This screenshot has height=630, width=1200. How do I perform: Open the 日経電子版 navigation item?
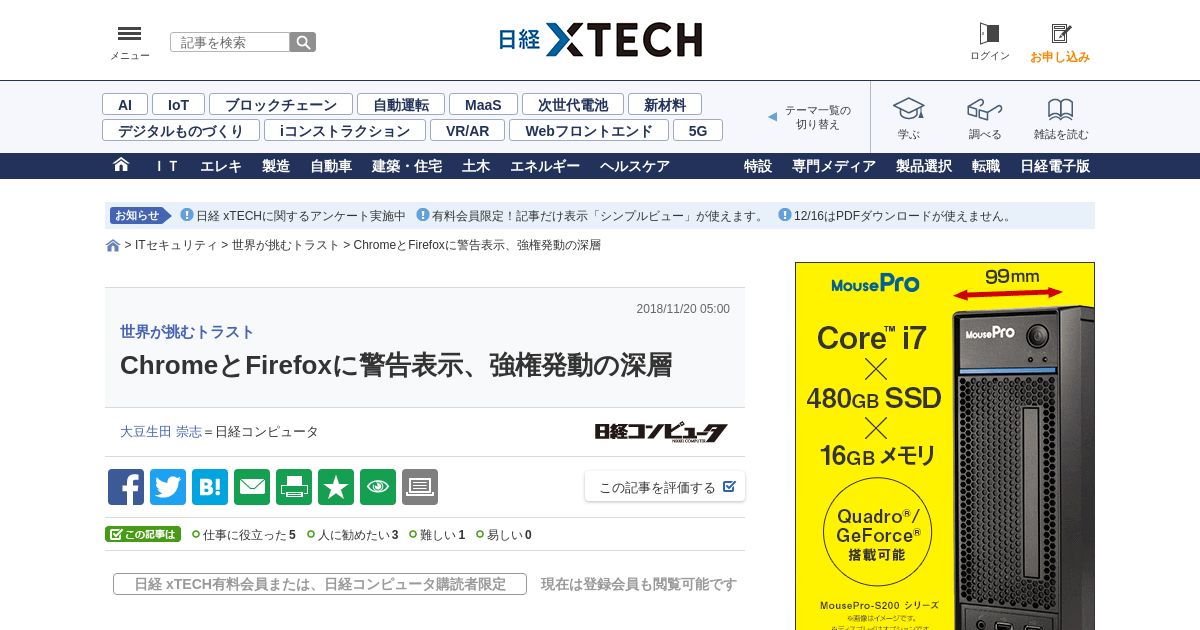tap(1055, 166)
